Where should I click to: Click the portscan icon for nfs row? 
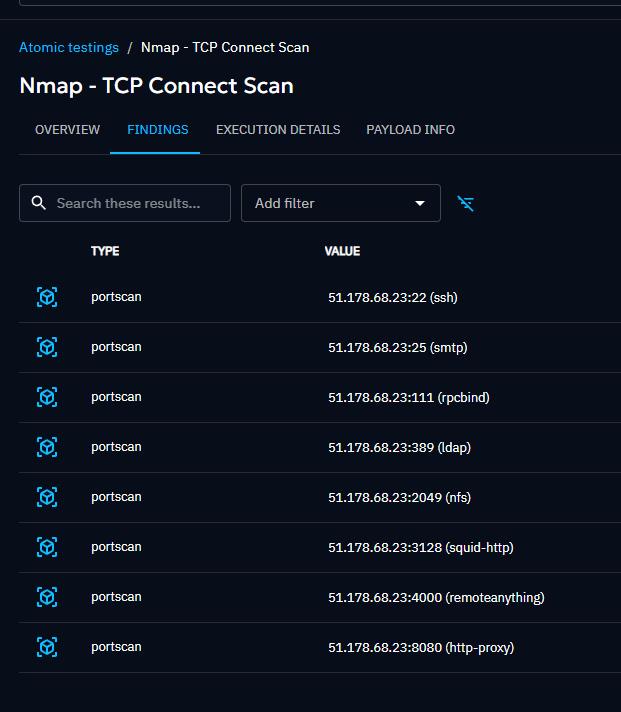pyautogui.click(x=47, y=497)
